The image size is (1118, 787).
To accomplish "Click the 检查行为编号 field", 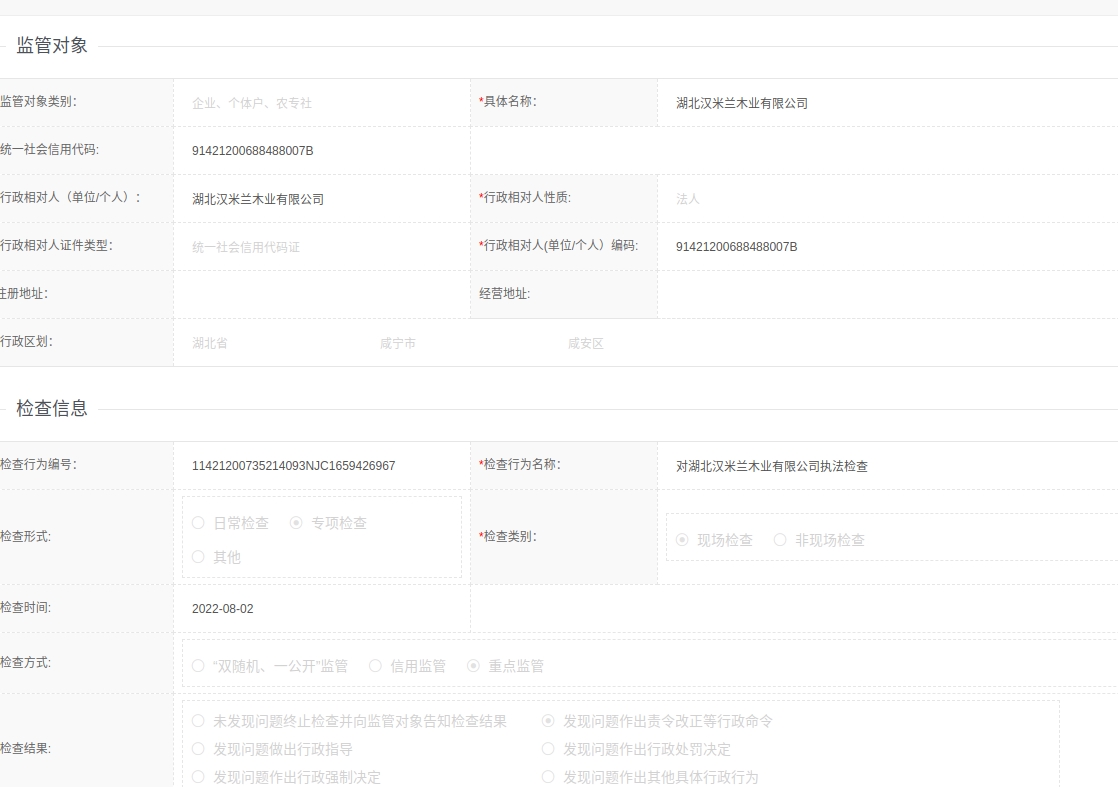I will click(322, 465).
